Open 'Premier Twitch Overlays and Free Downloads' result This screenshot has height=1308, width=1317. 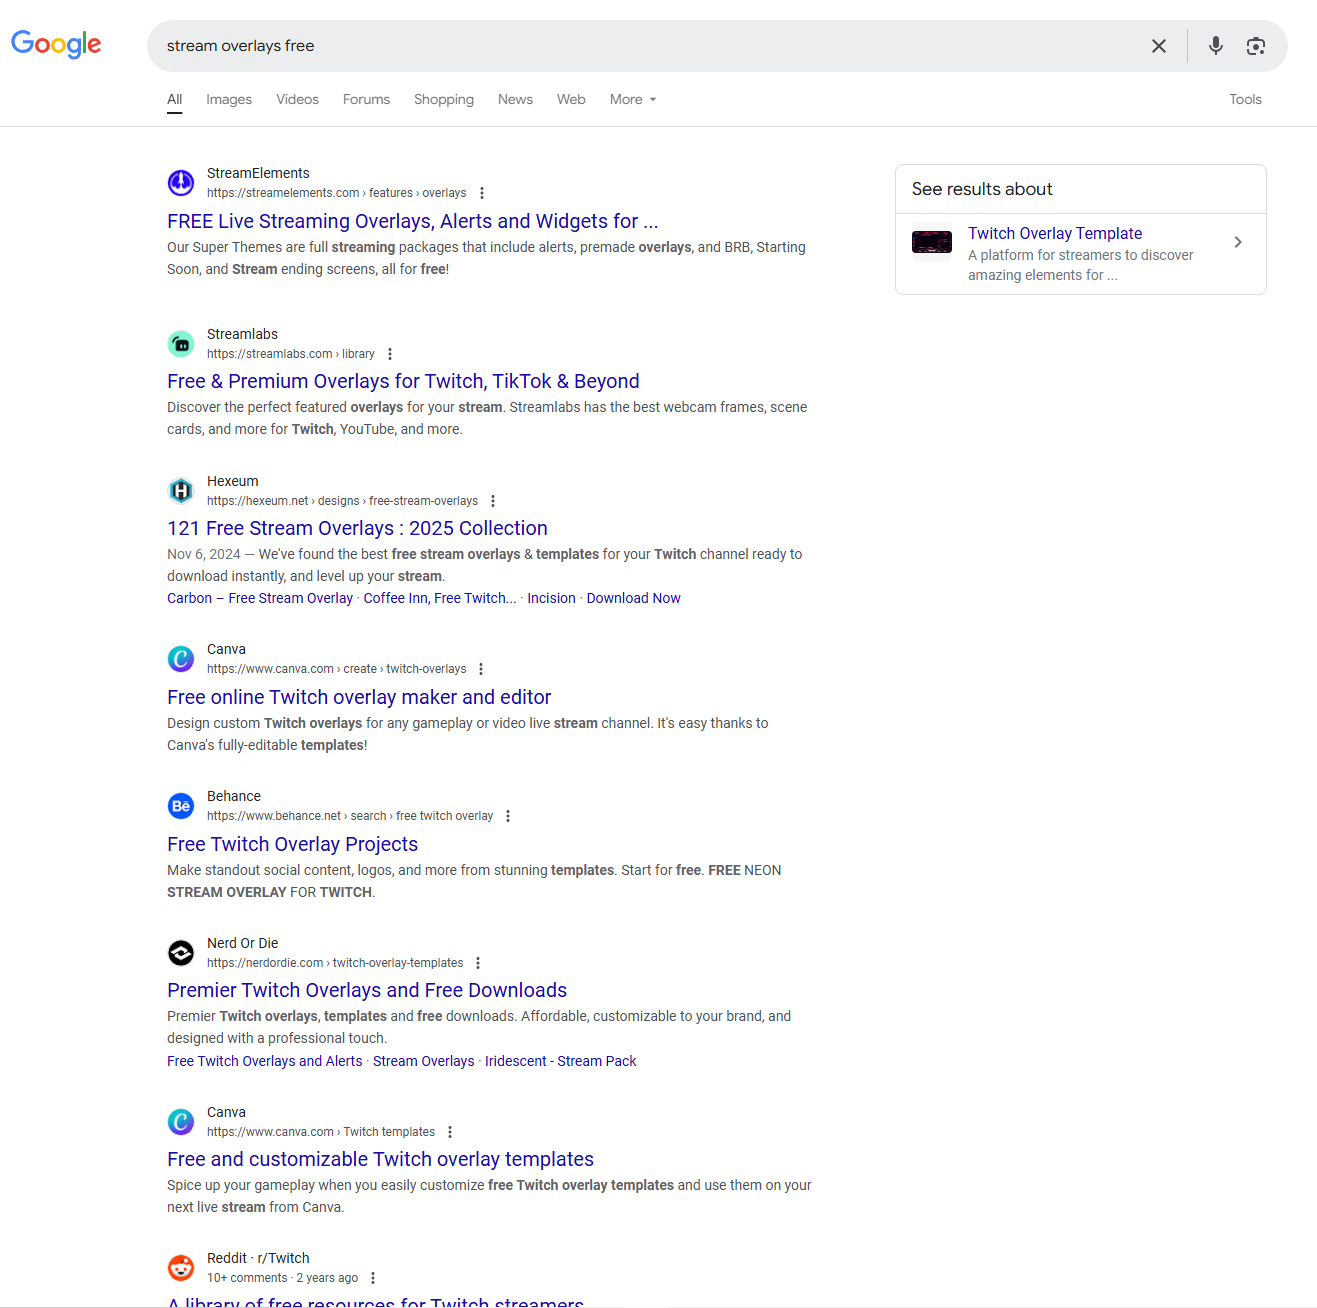tap(367, 990)
